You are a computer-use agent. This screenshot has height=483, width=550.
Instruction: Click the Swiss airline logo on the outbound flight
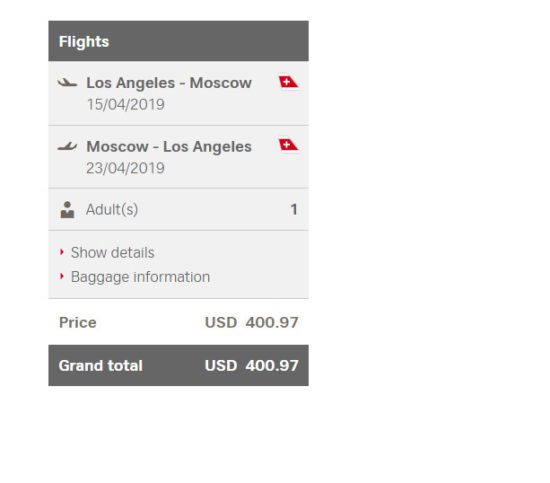[288, 82]
